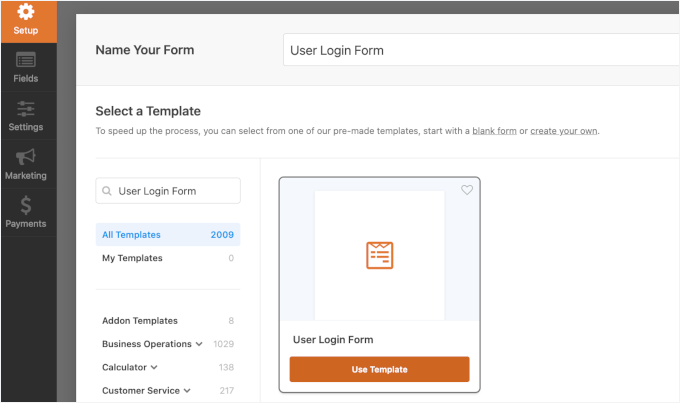Favorite the User Login Form template heart
Viewport: 680px width, 403px height.
(467, 190)
